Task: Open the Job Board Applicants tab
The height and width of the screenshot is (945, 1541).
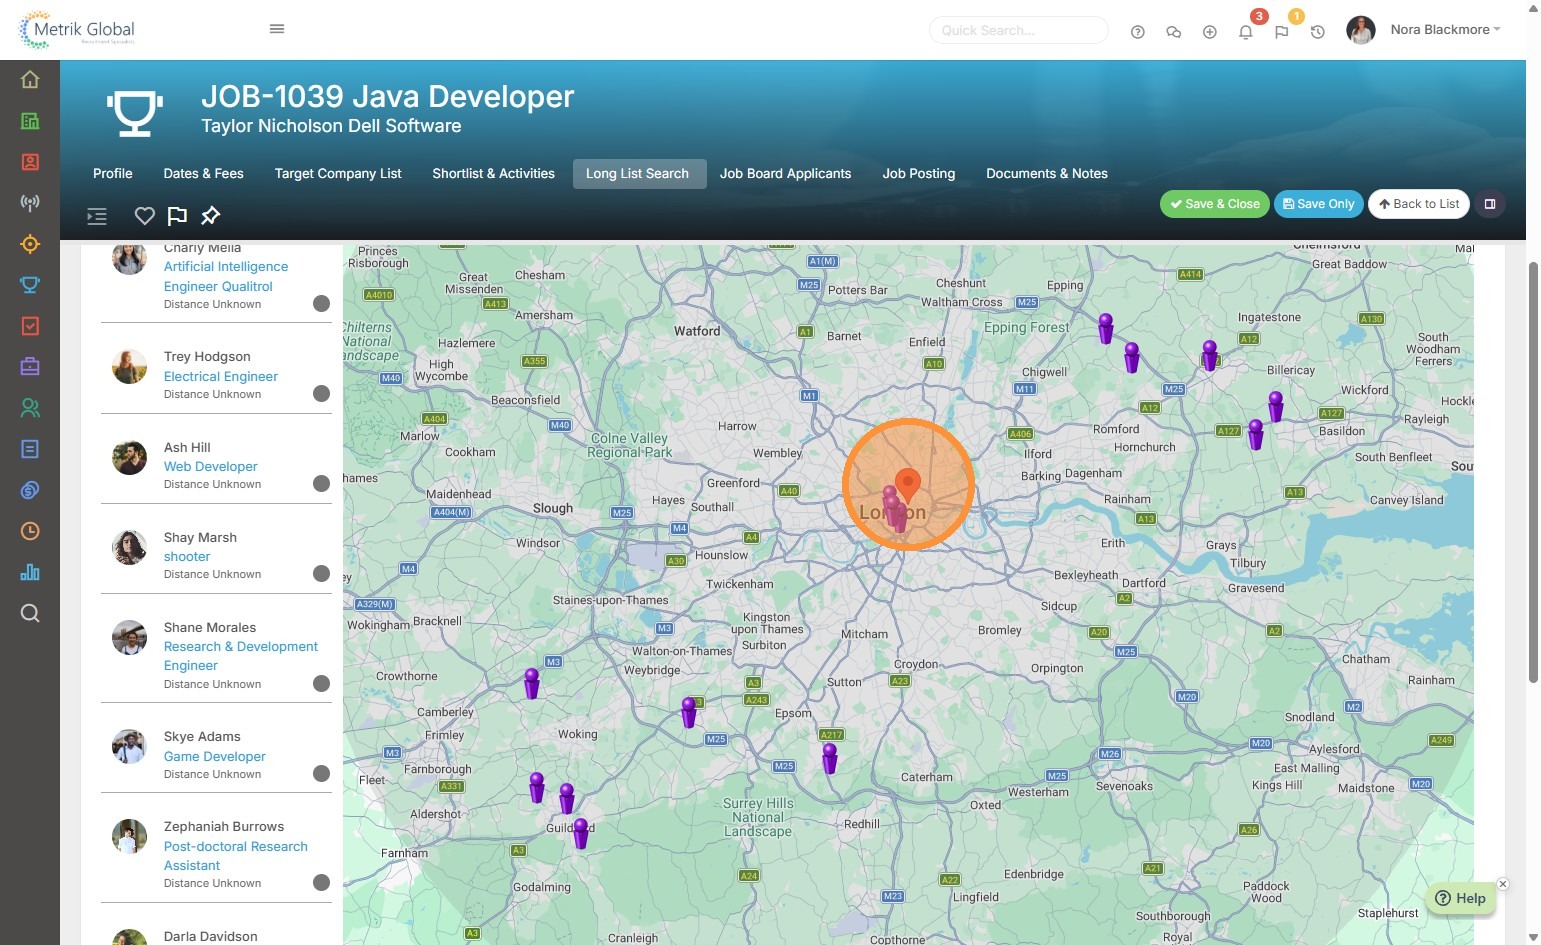Action: point(785,174)
